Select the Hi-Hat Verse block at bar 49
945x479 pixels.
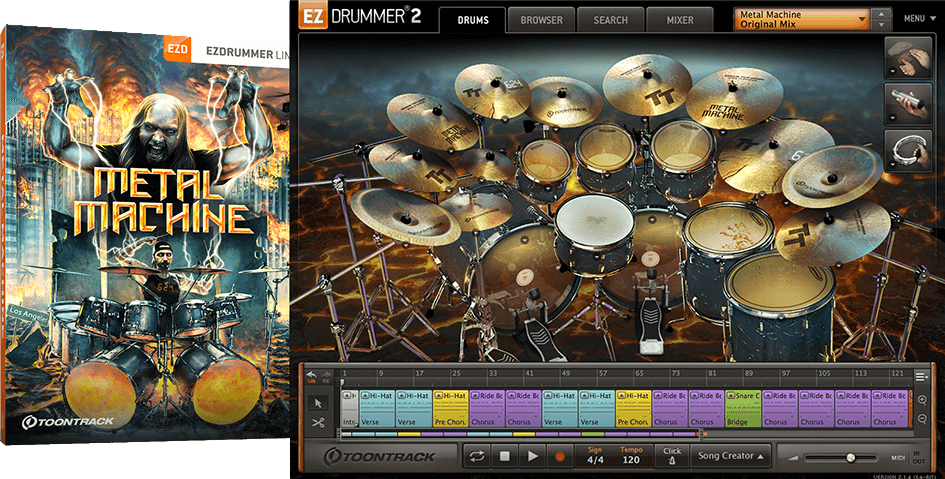[560, 409]
